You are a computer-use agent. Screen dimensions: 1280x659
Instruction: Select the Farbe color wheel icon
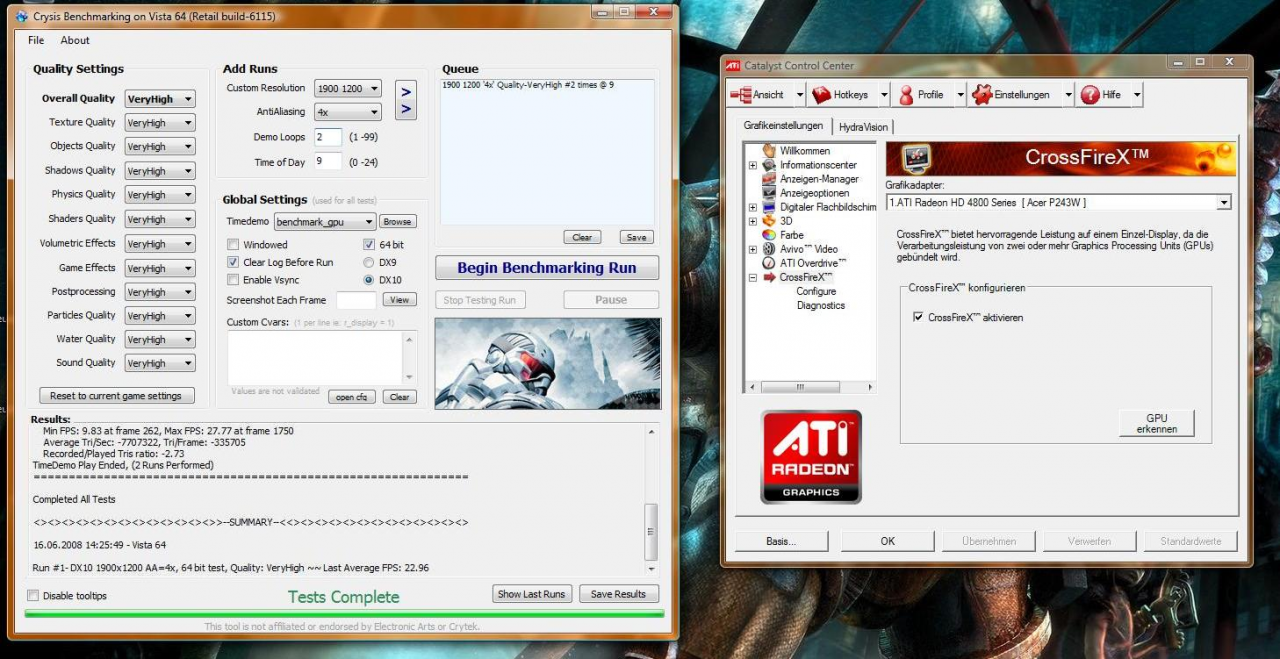[769, 235]
